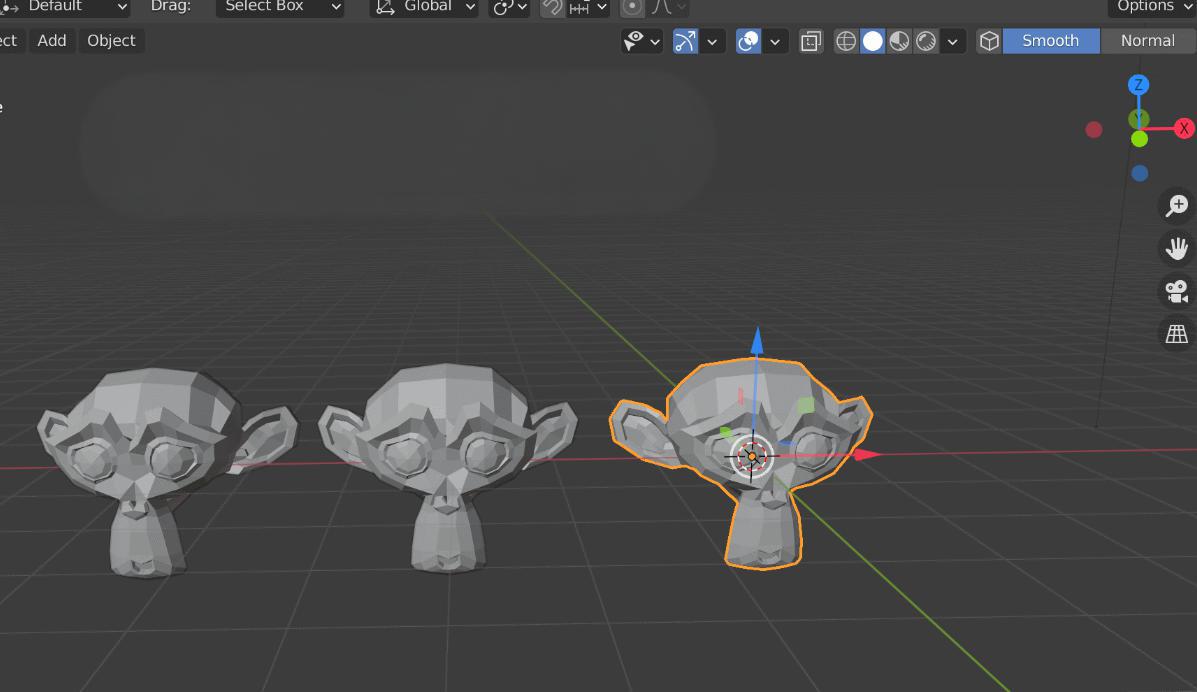
Task: Click the red X axis gizmo ball
Action: click(x=1184, y=128)
